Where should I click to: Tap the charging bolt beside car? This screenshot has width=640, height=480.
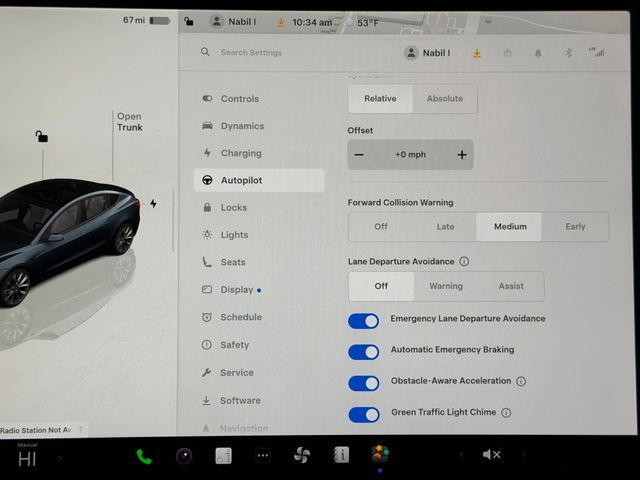pyautogui.click(x=153, y=203)
